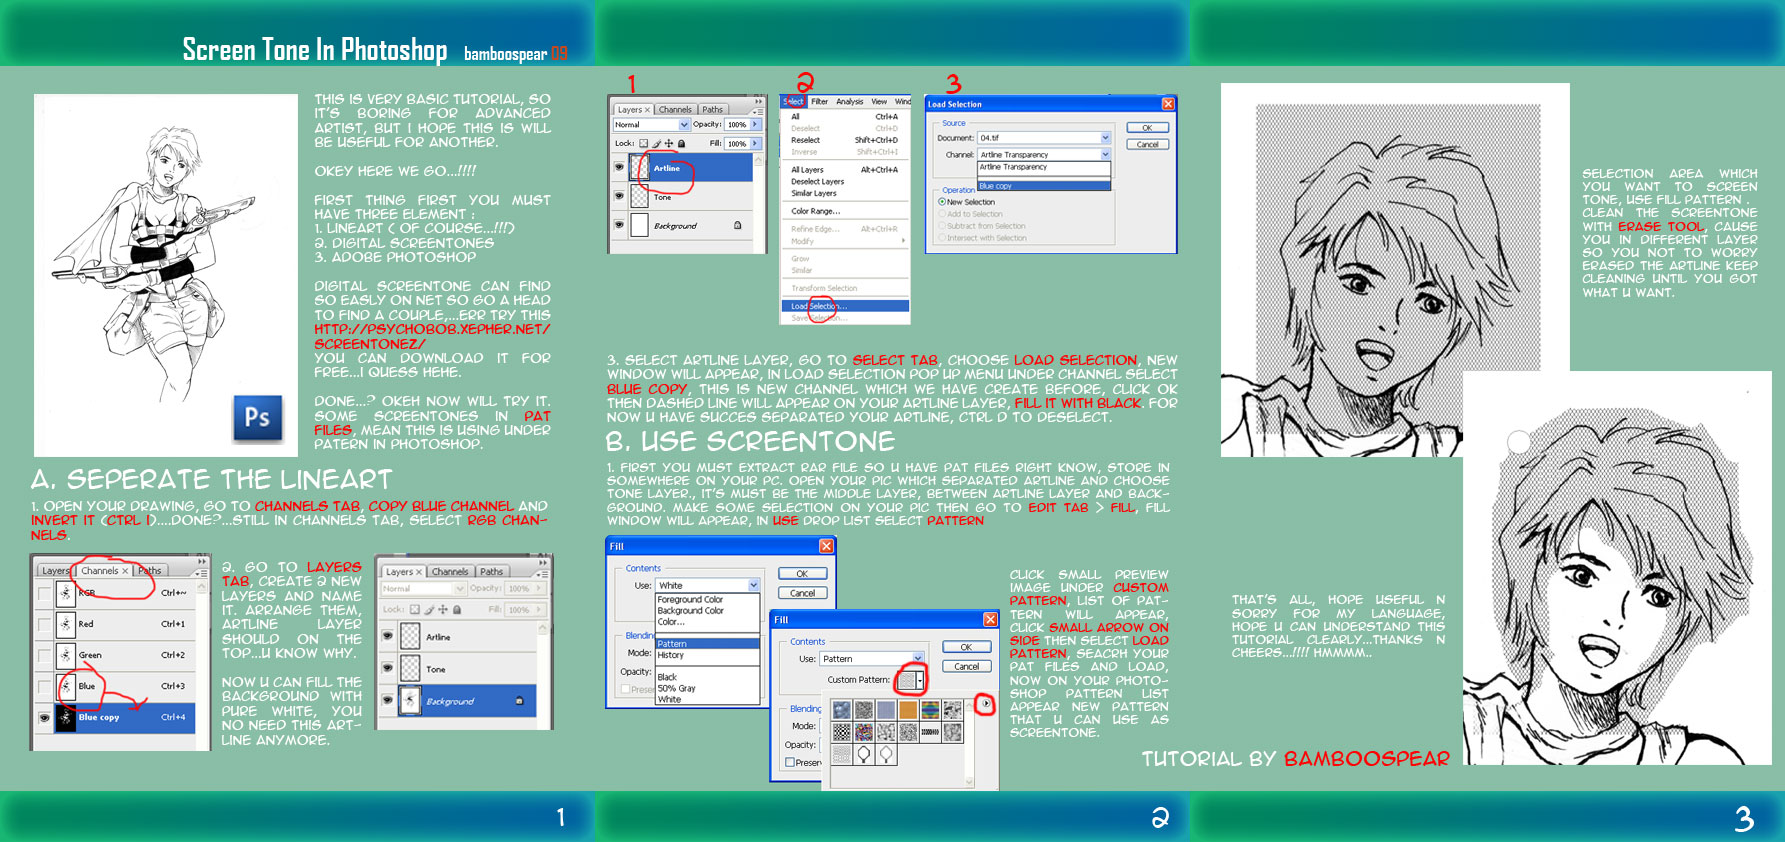This screenshot has height=842, width=1785.
Task: Pick the solid orange pattern swatch
Action: pos(908,709)
